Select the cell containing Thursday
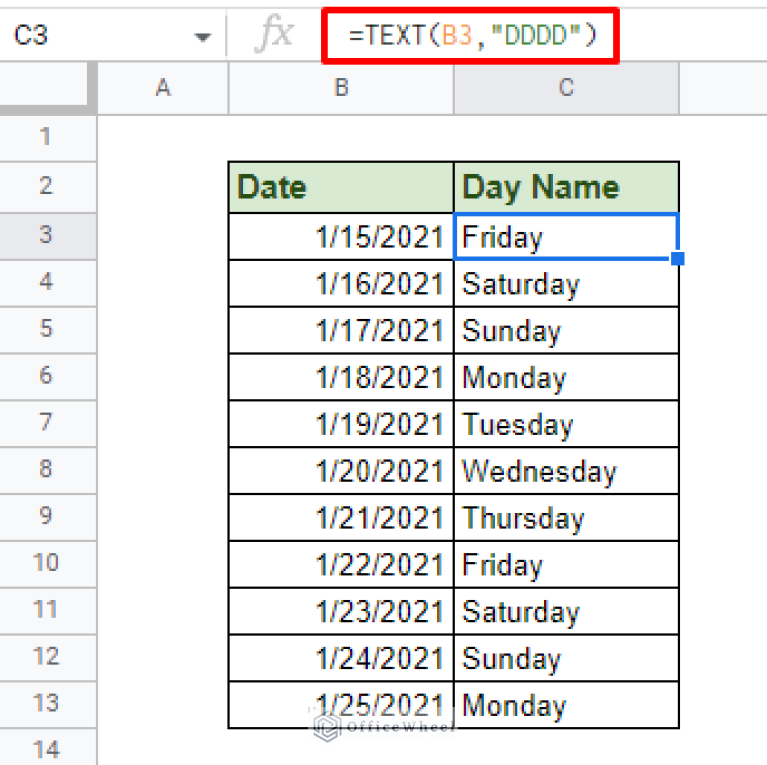 coord(566,518)
